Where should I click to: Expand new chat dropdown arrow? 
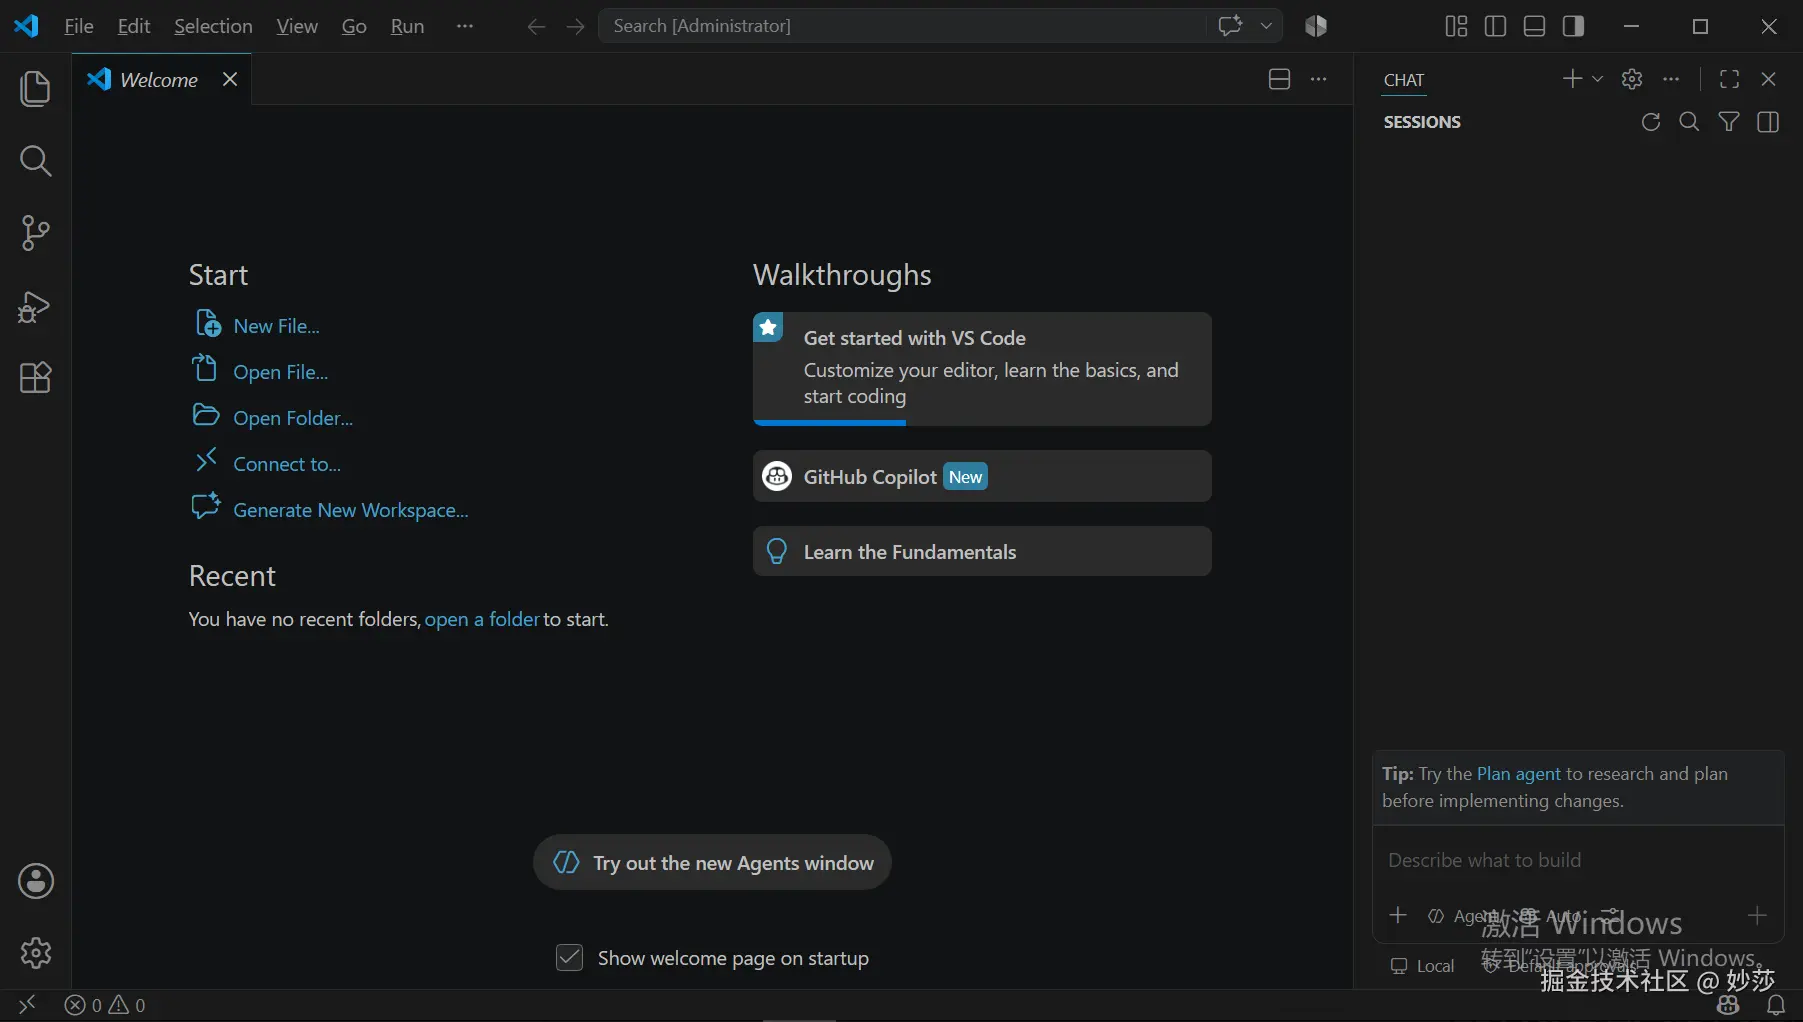[x=1597, y=79]
